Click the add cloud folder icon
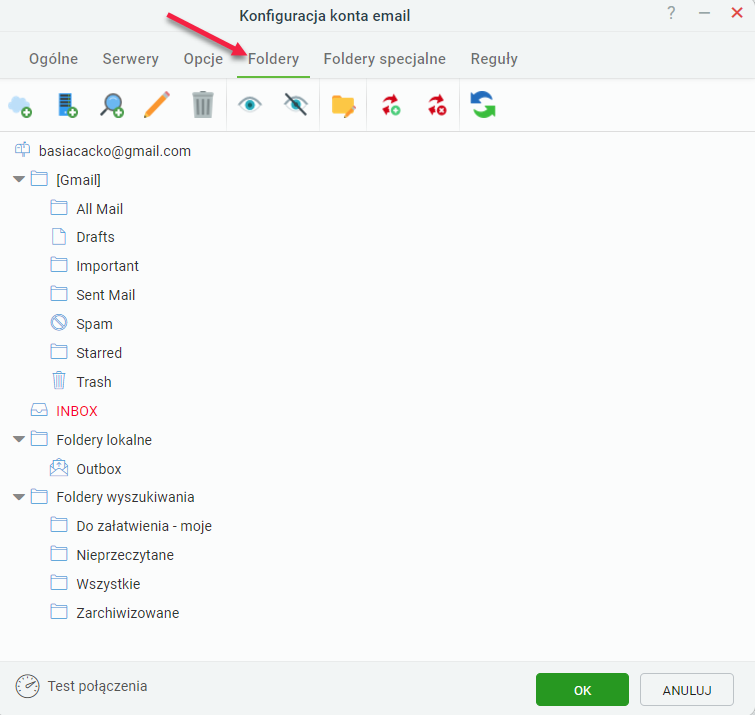Screen dimensions: 755x715 coord(20,106)
